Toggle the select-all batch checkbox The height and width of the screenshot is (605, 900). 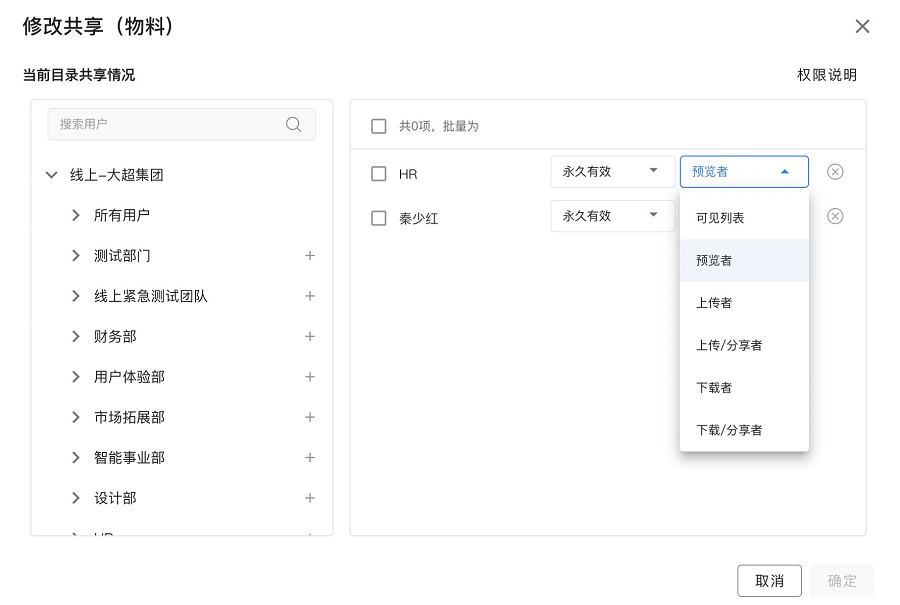378,126
